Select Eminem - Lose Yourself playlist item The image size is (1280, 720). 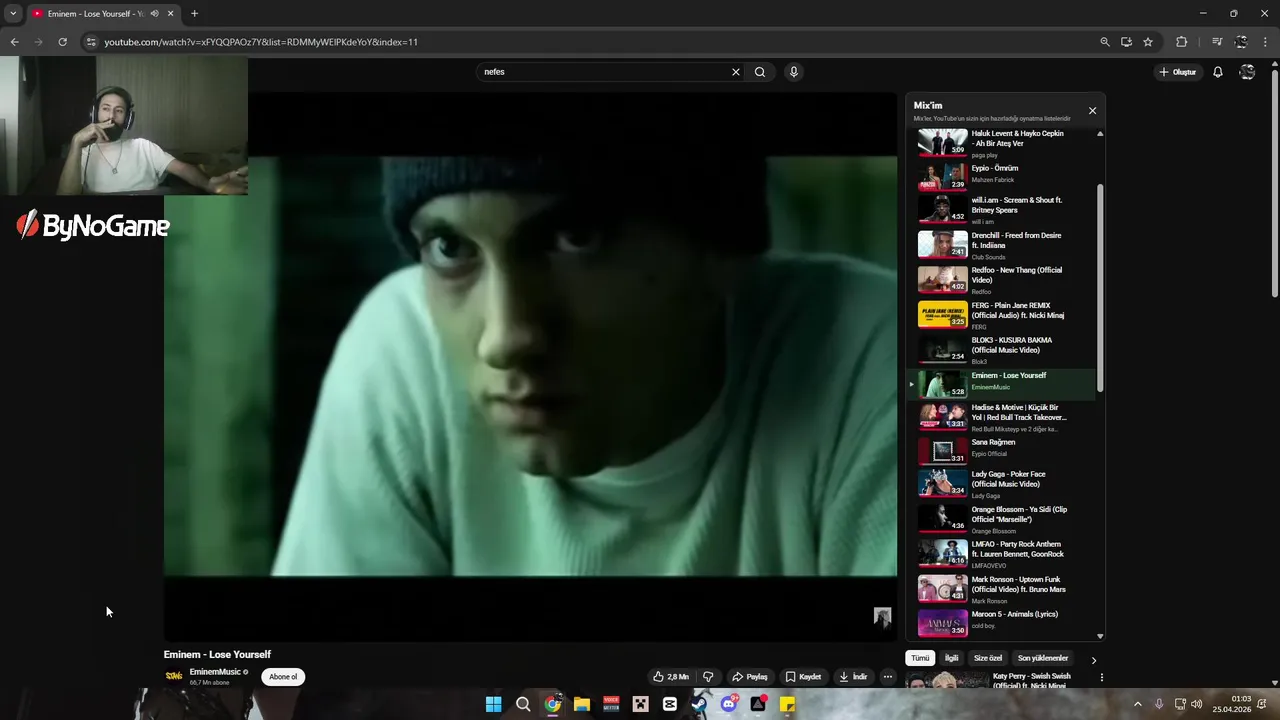1001,384
